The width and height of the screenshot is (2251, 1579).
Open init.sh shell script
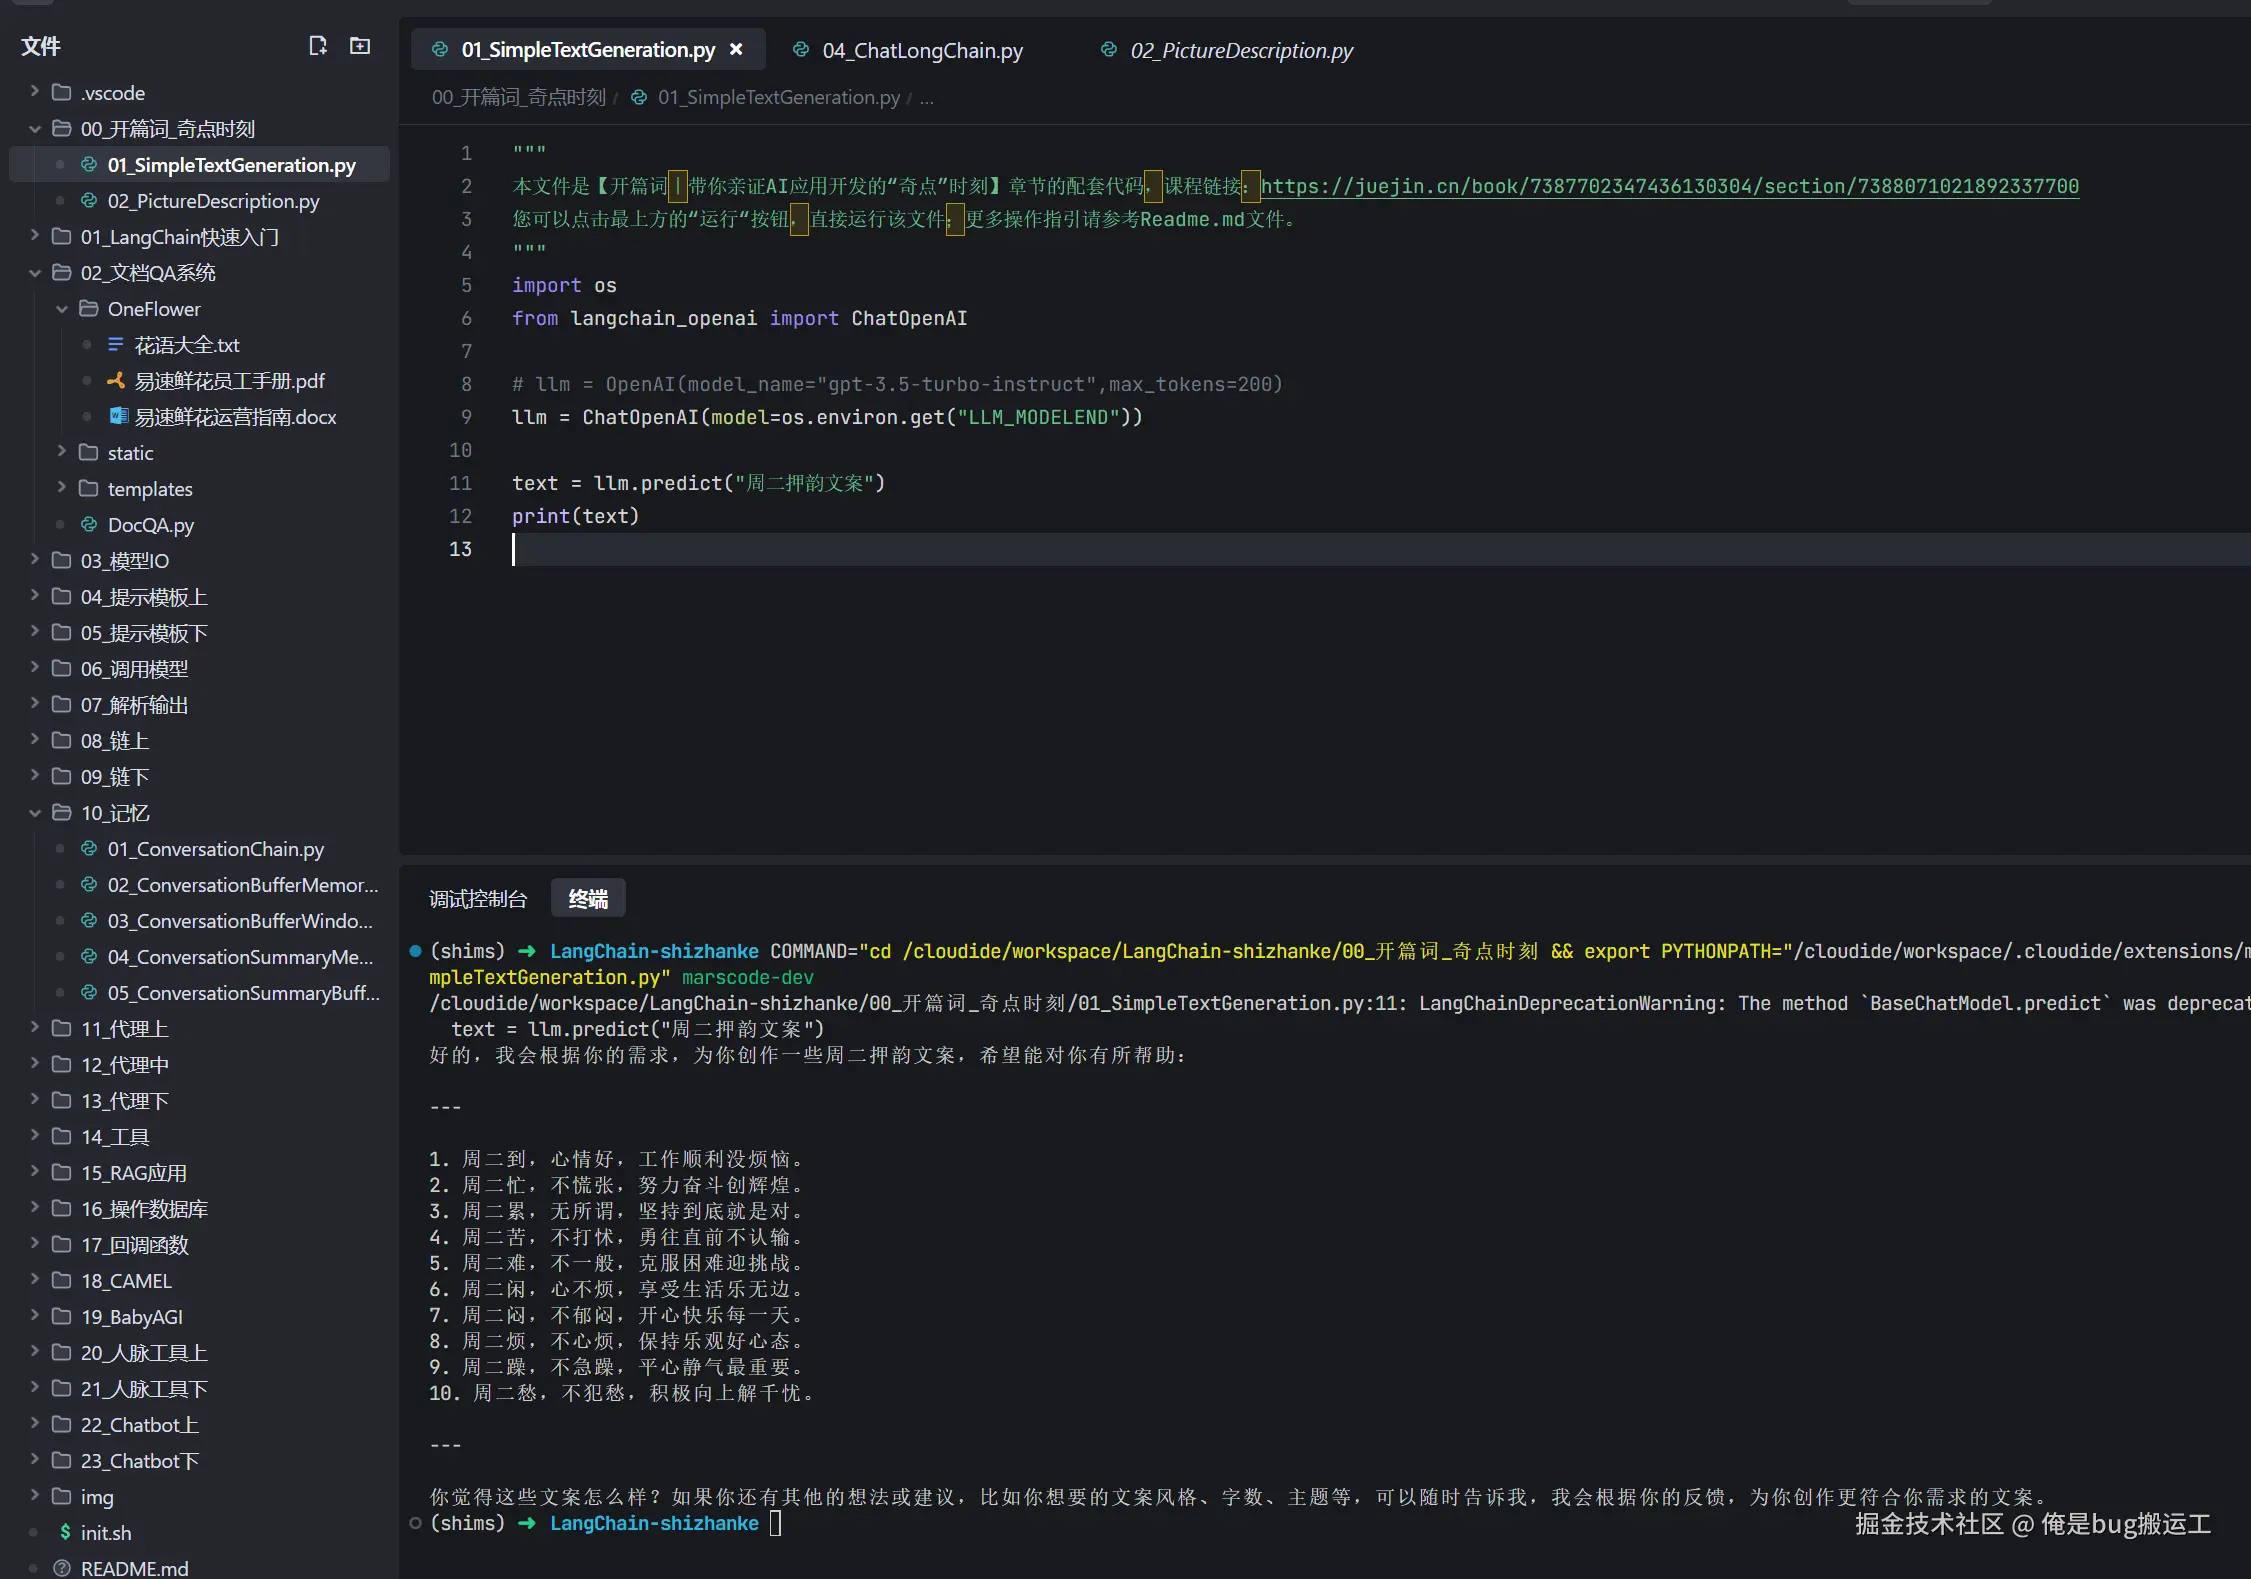[105, 1532]
